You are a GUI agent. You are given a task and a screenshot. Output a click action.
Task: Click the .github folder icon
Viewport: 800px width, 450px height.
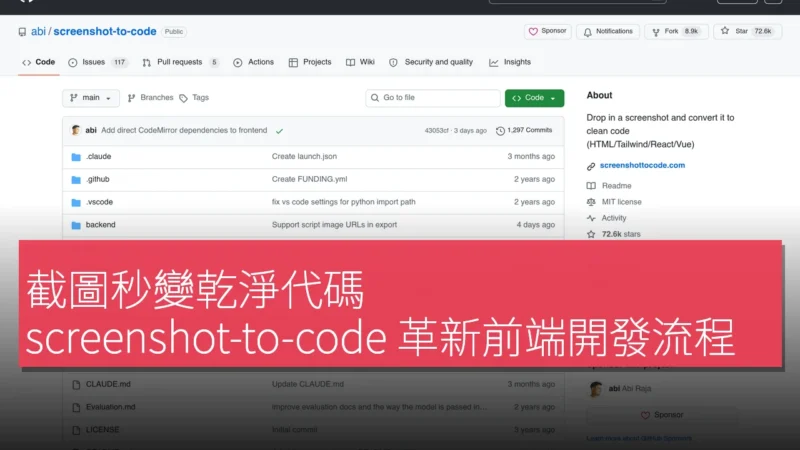point(76,180)
